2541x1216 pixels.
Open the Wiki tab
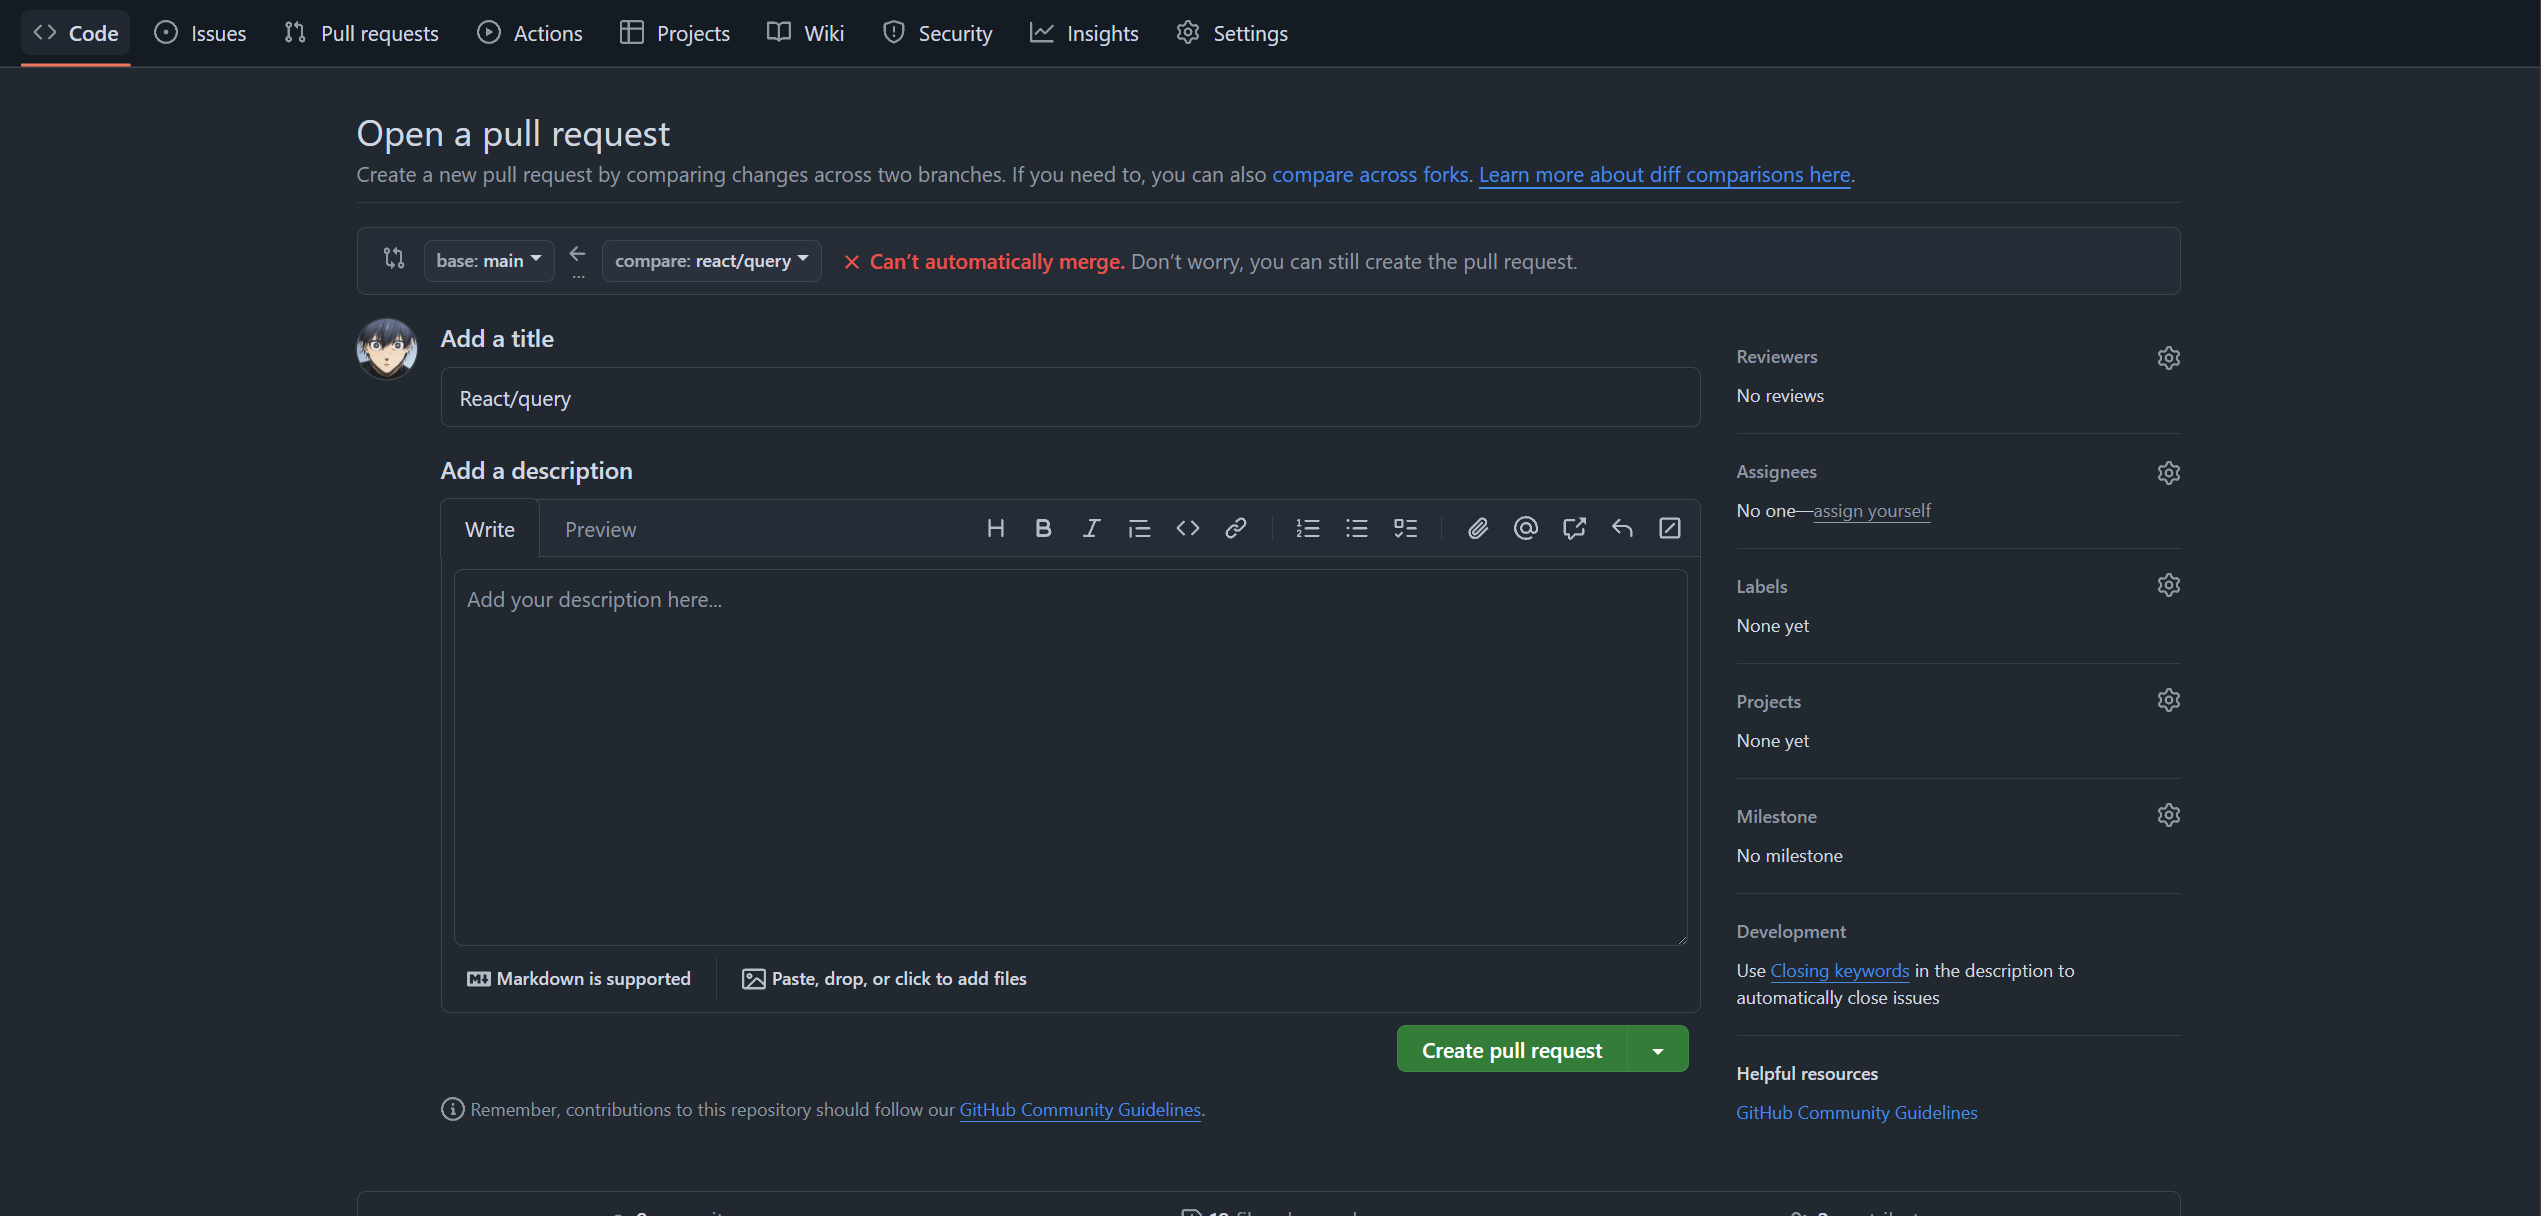pos(806,33)
